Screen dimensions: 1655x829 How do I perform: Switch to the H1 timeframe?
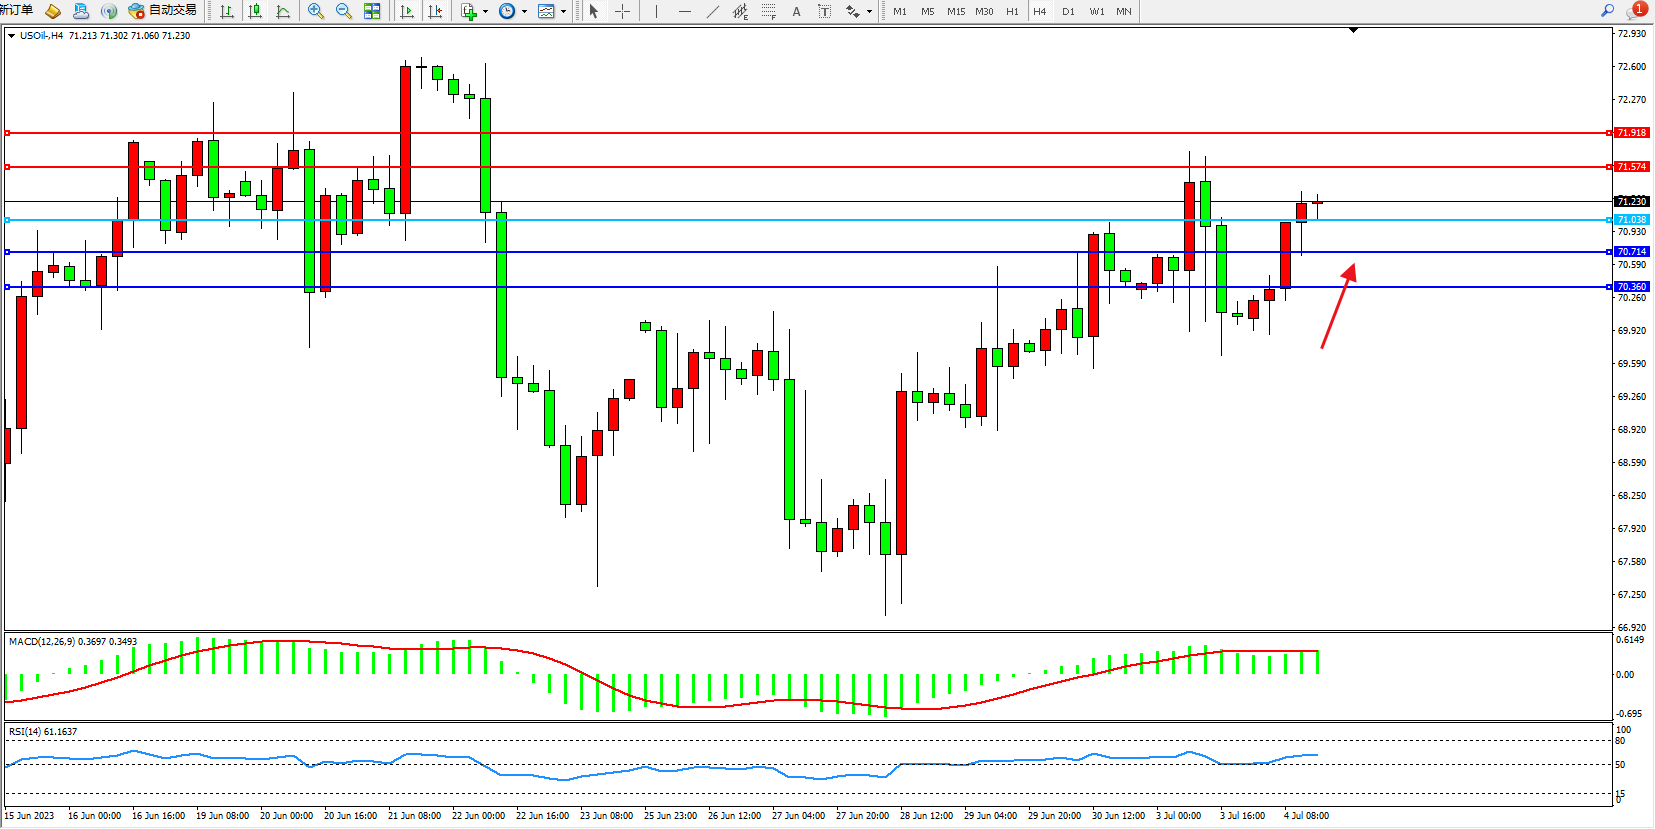[1012, 11]
